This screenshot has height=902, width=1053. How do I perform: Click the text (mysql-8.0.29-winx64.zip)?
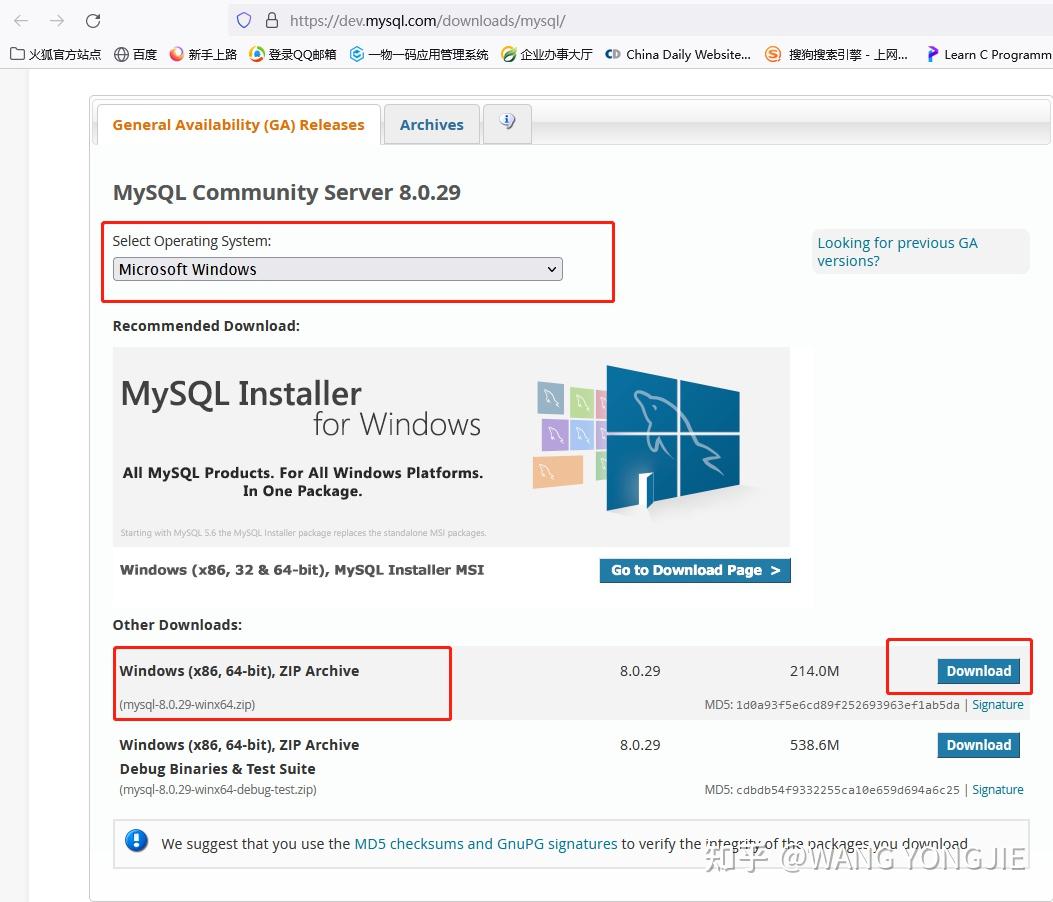tap(187, 705)
